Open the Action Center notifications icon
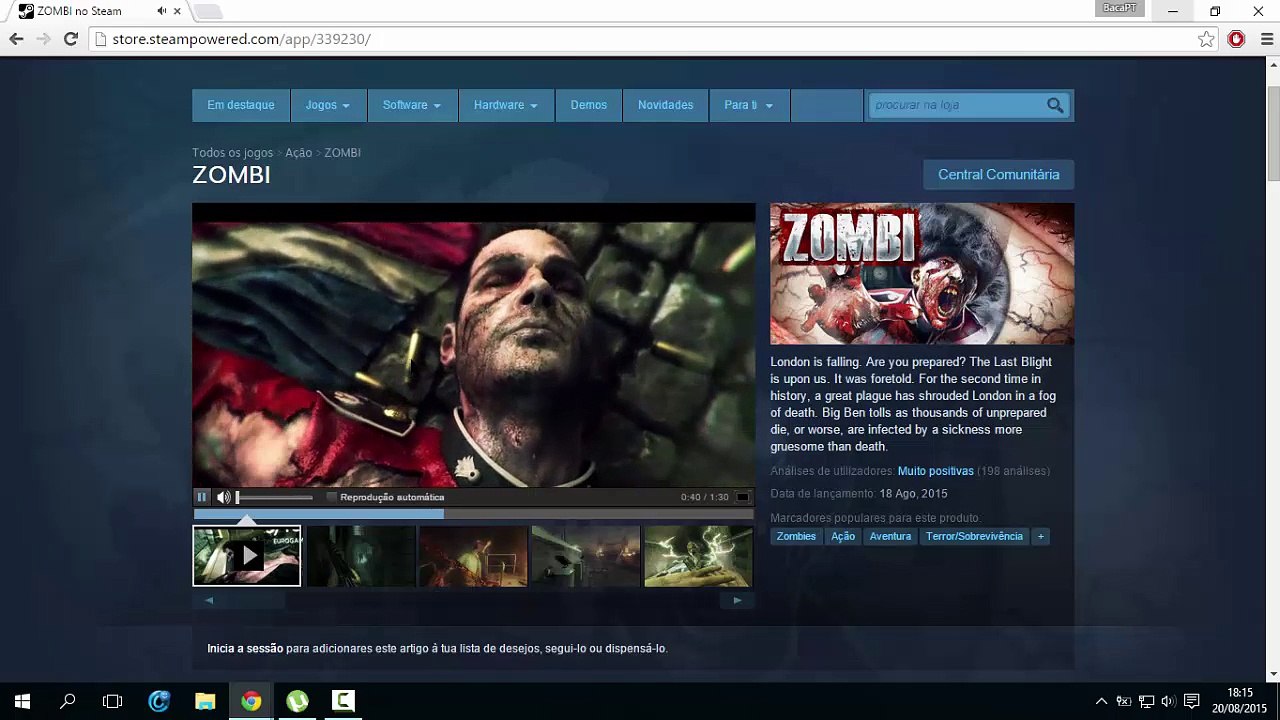1280x720 pixels. tap(1191, 701)
